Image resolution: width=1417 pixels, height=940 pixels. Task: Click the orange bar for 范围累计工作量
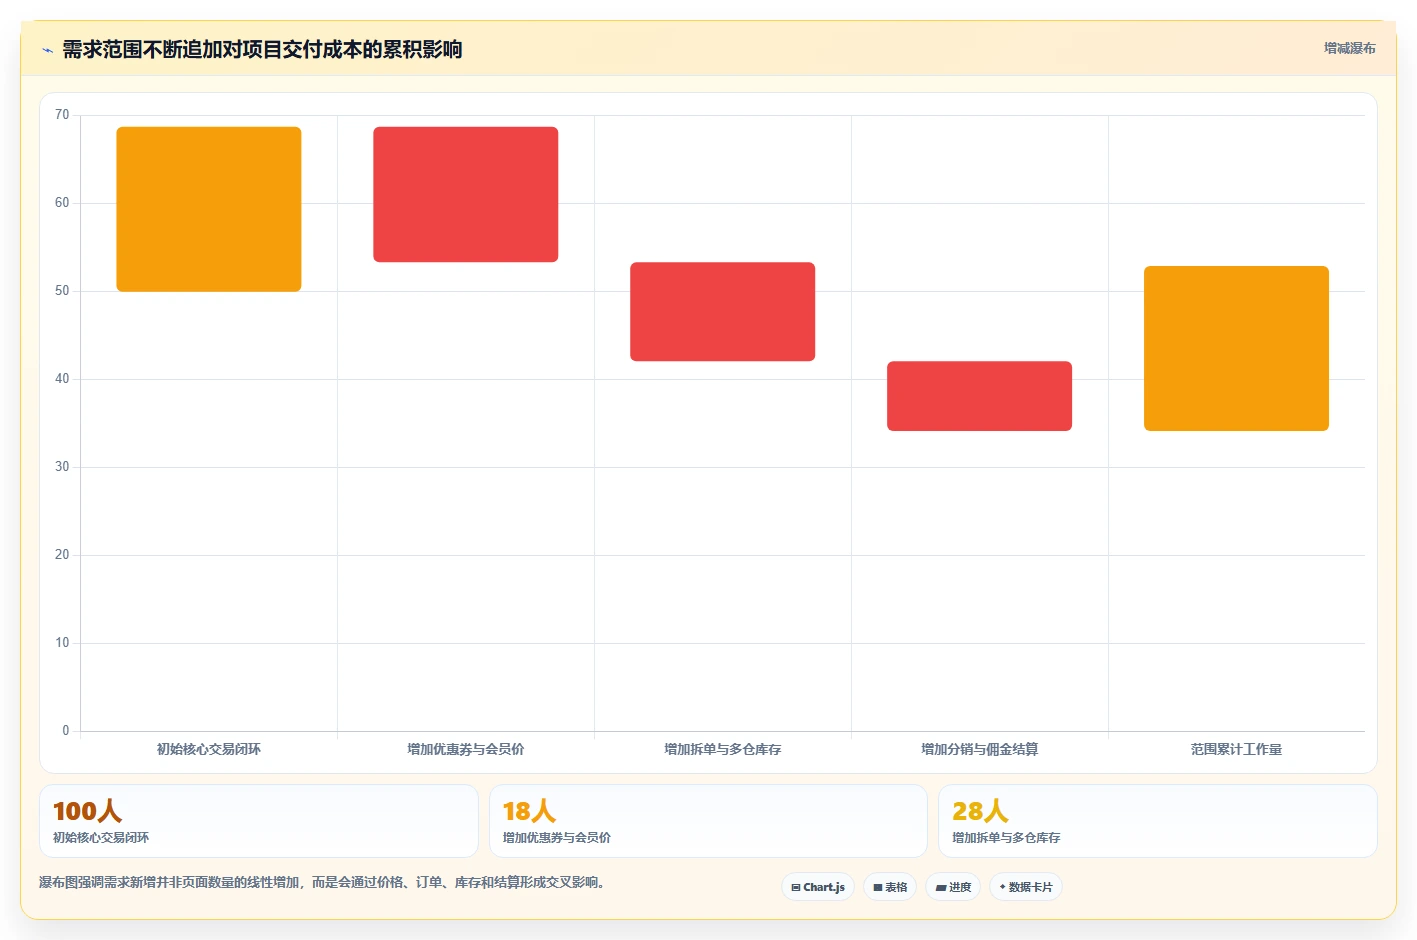coord(1237,348)
